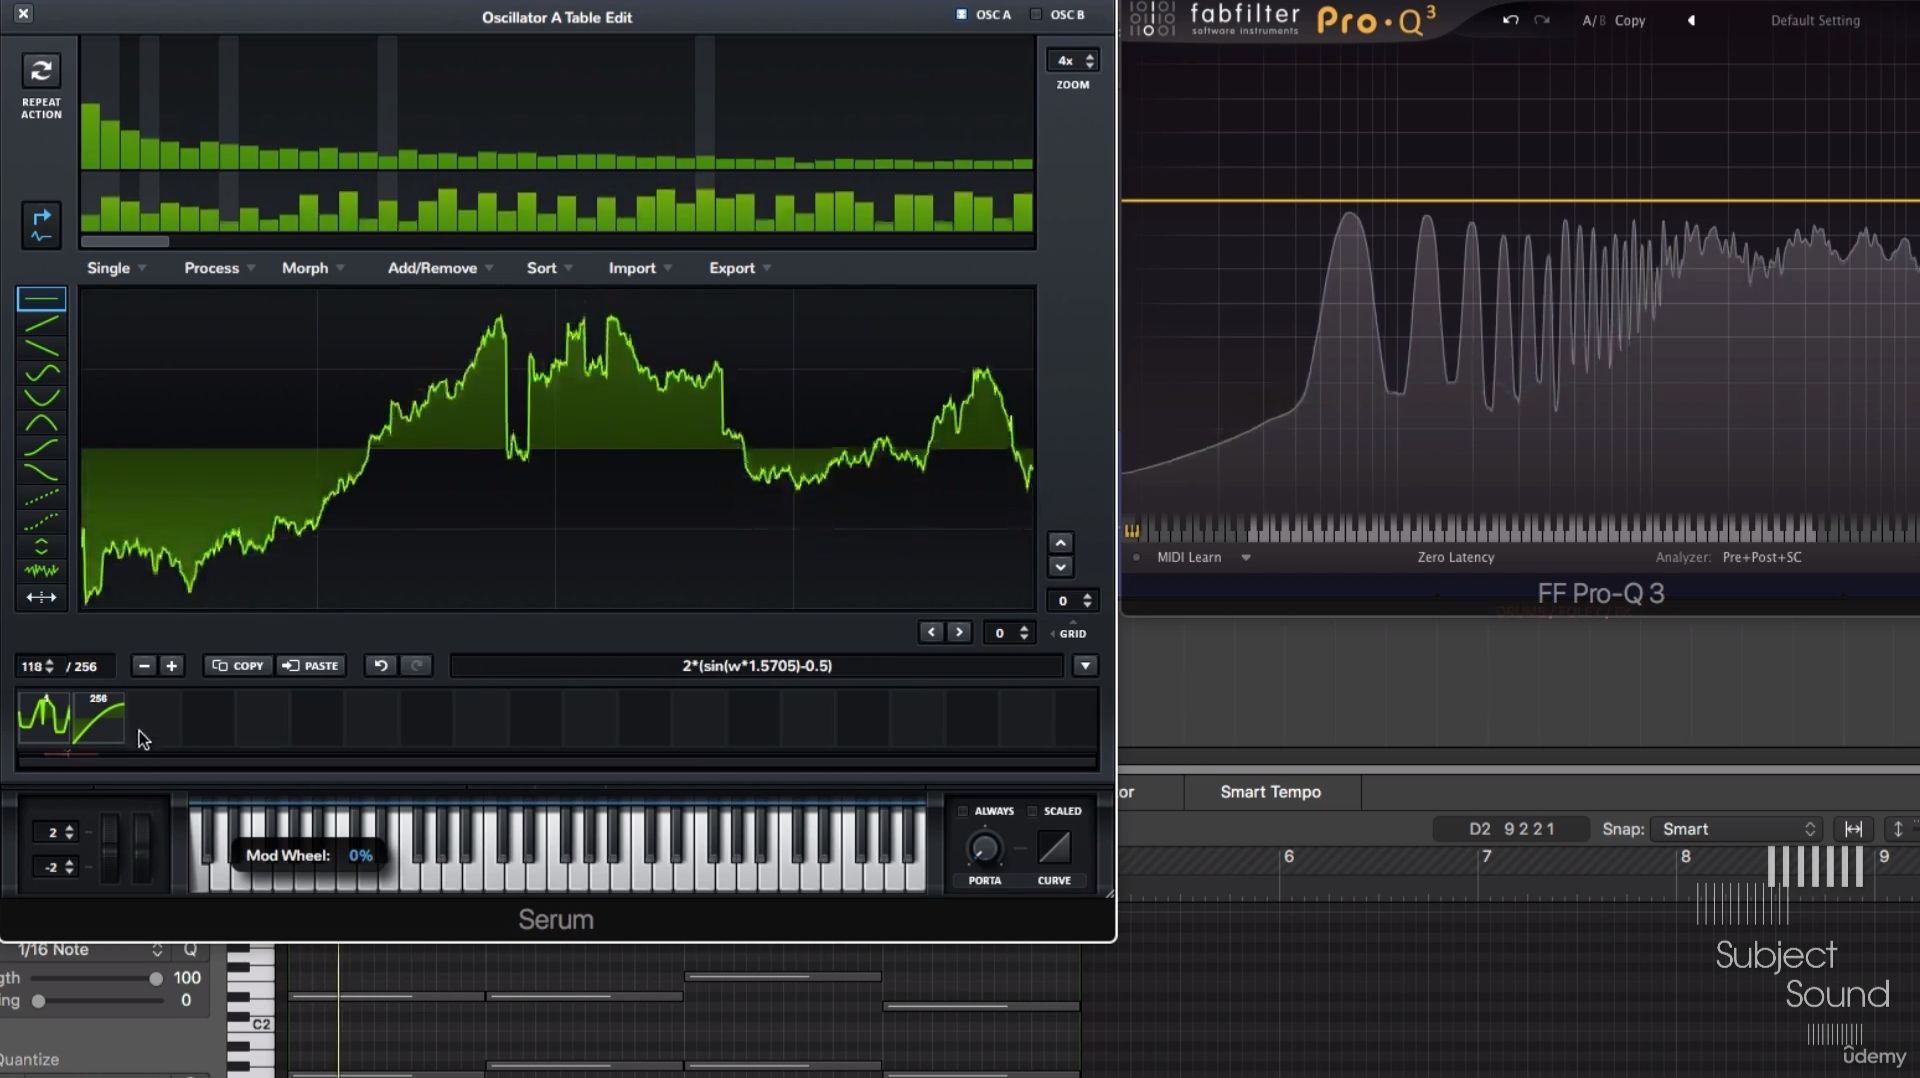Click the horizontal scrollbar under the harmonic bins

pyautogui.click(x=125, y=241)
